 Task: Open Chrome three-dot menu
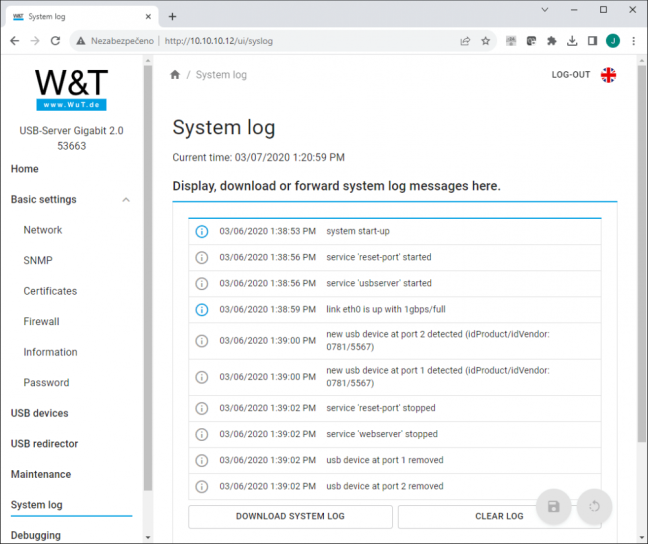(x=634, y=41)
